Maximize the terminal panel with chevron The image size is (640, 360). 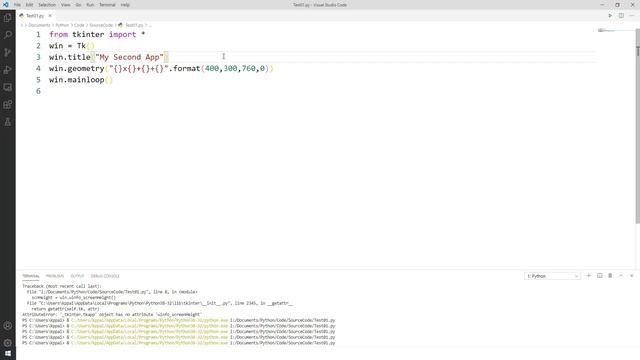621,276
